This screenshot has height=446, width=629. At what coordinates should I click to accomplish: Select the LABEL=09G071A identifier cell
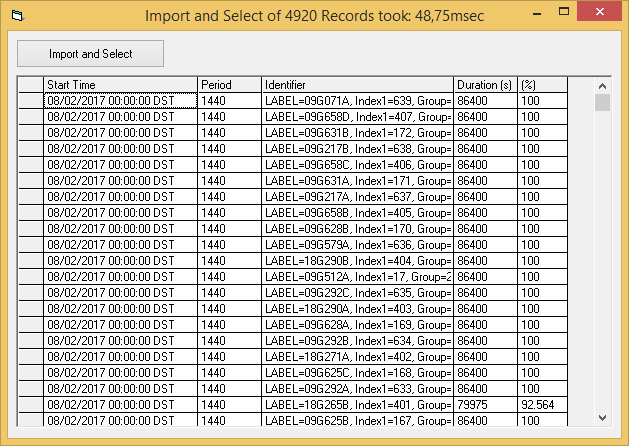coord(357,101)
